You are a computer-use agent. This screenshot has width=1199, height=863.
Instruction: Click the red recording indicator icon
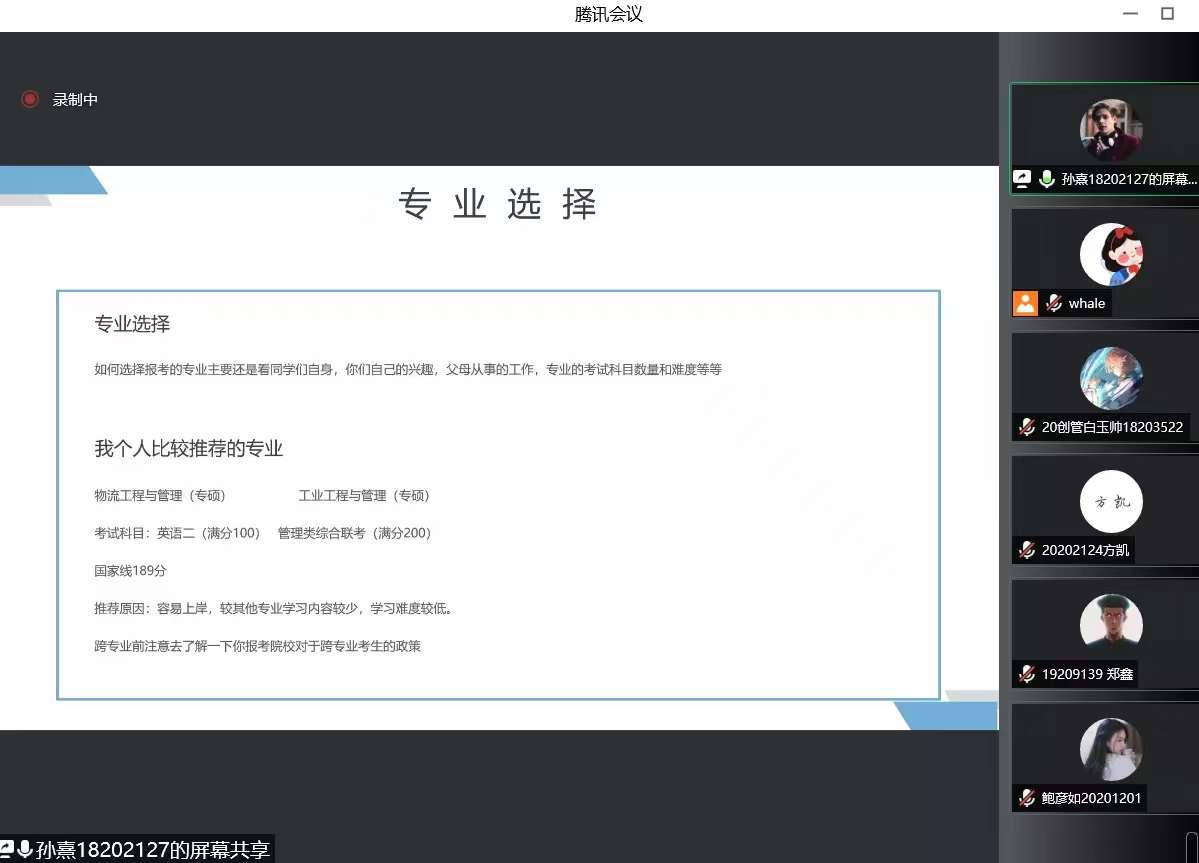[30, 99]
